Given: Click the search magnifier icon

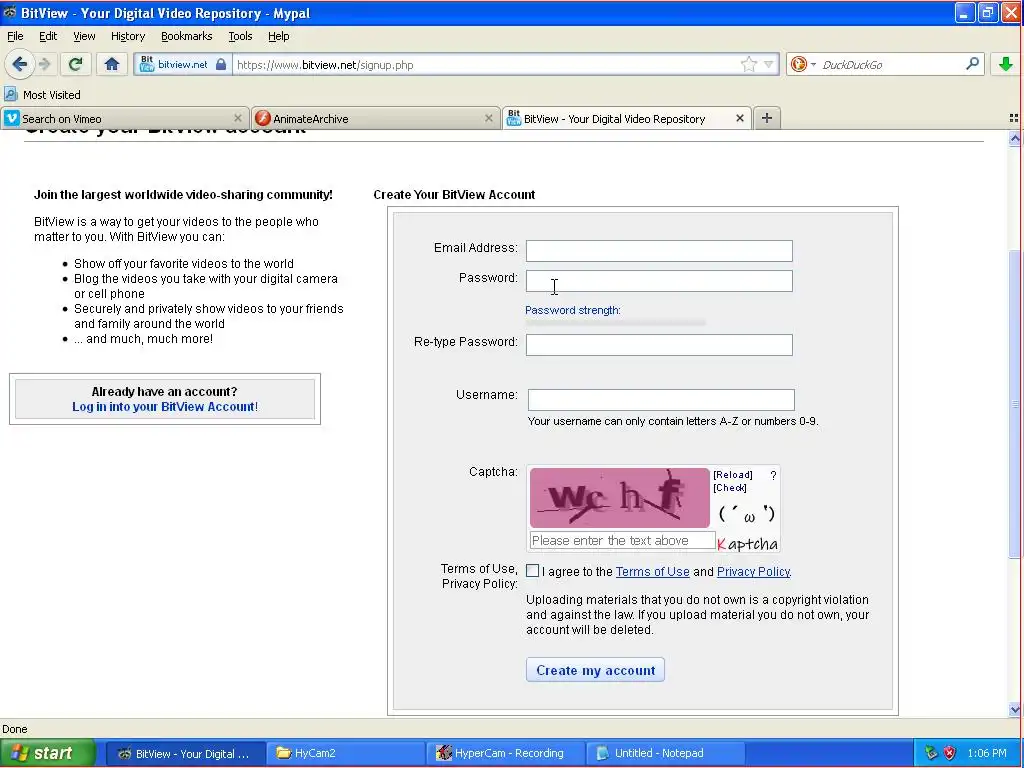Looking at the screenshot, I should click(972, 64).
